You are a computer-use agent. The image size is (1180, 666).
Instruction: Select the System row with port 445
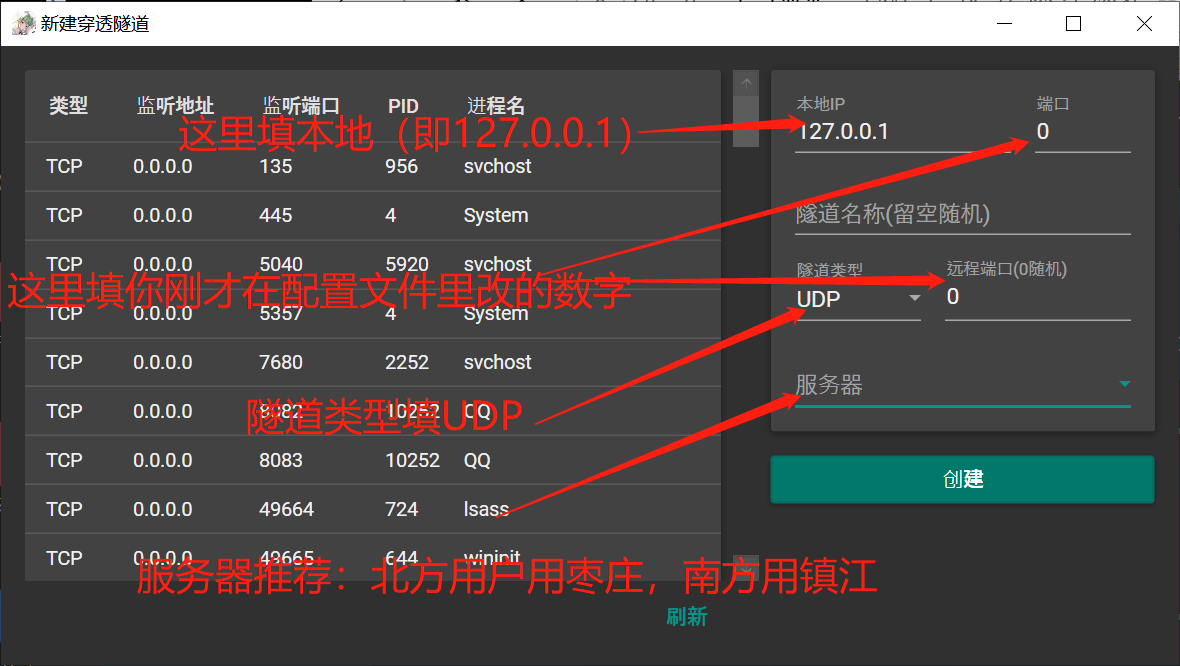tap(372, 216)
